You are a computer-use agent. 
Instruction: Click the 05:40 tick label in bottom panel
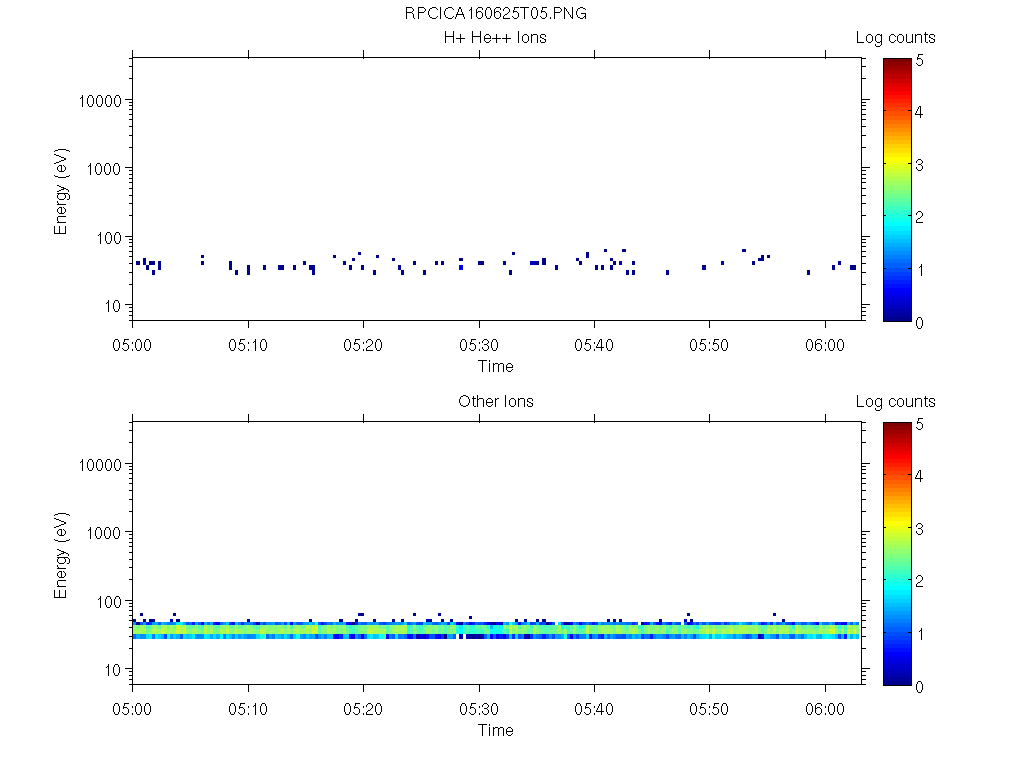pos(594,709)
